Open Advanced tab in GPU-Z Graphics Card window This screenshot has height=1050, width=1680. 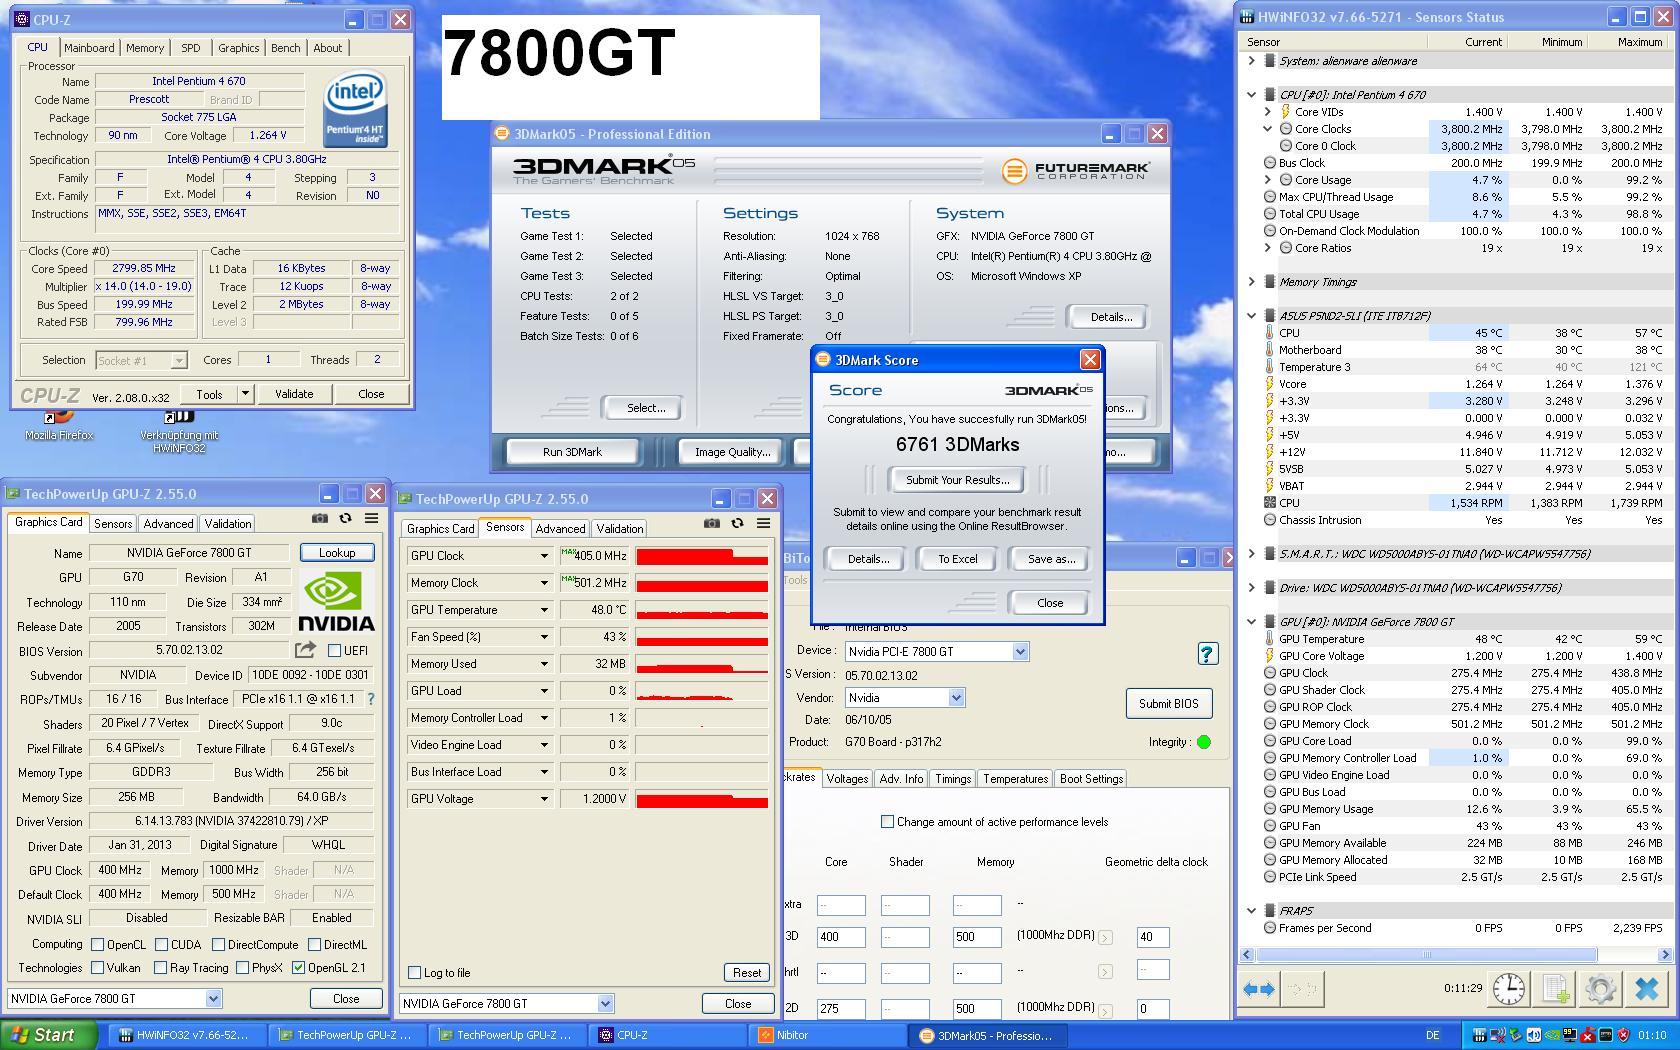tap(168, 524)
